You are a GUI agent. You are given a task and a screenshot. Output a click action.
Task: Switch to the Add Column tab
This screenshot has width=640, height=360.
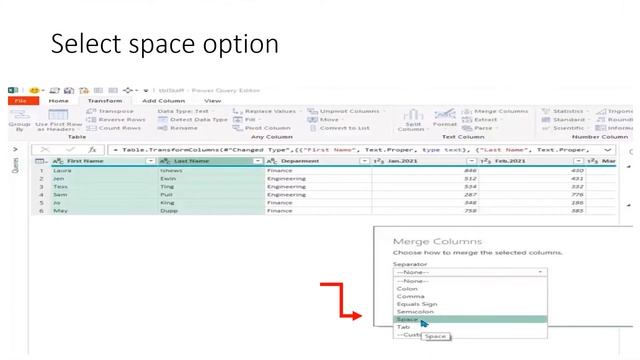pos(163,101)
